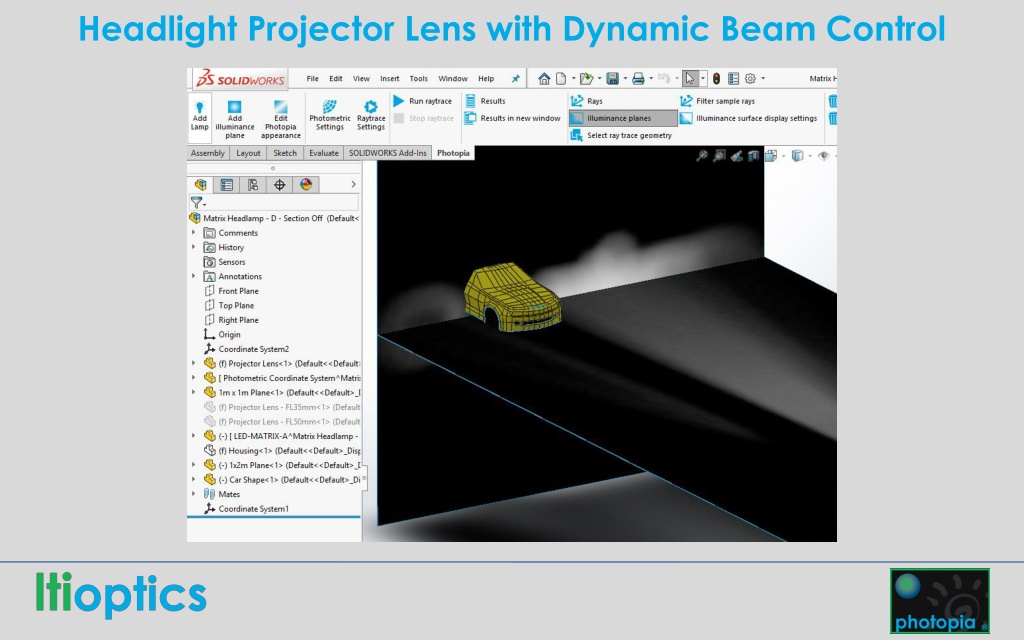Expand the Car Shape<1> component
The image size is (1024, 640).
tap(193, 479)
